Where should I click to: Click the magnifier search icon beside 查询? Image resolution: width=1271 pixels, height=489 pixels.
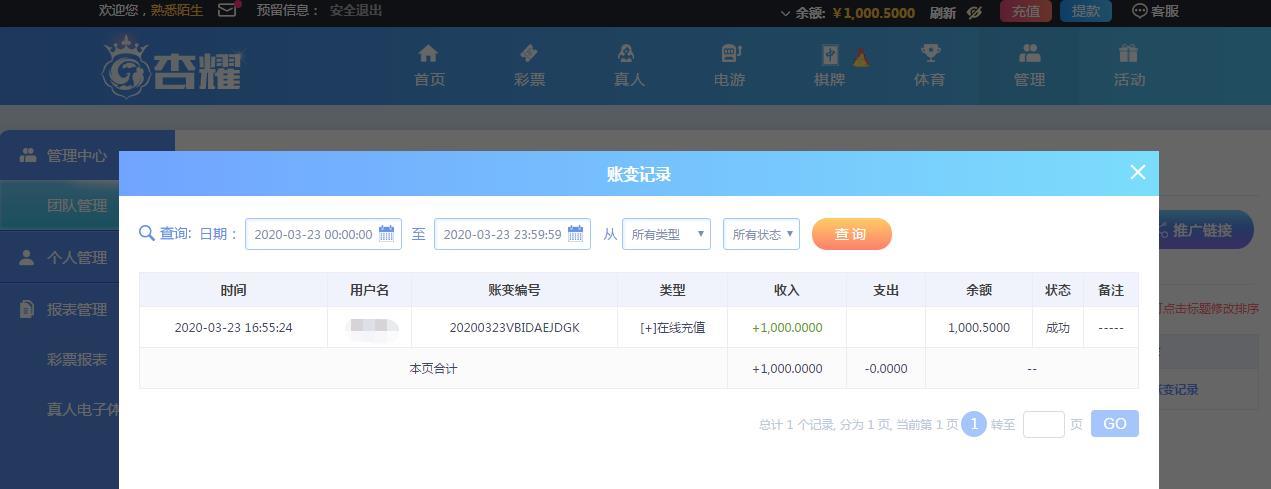147,233
